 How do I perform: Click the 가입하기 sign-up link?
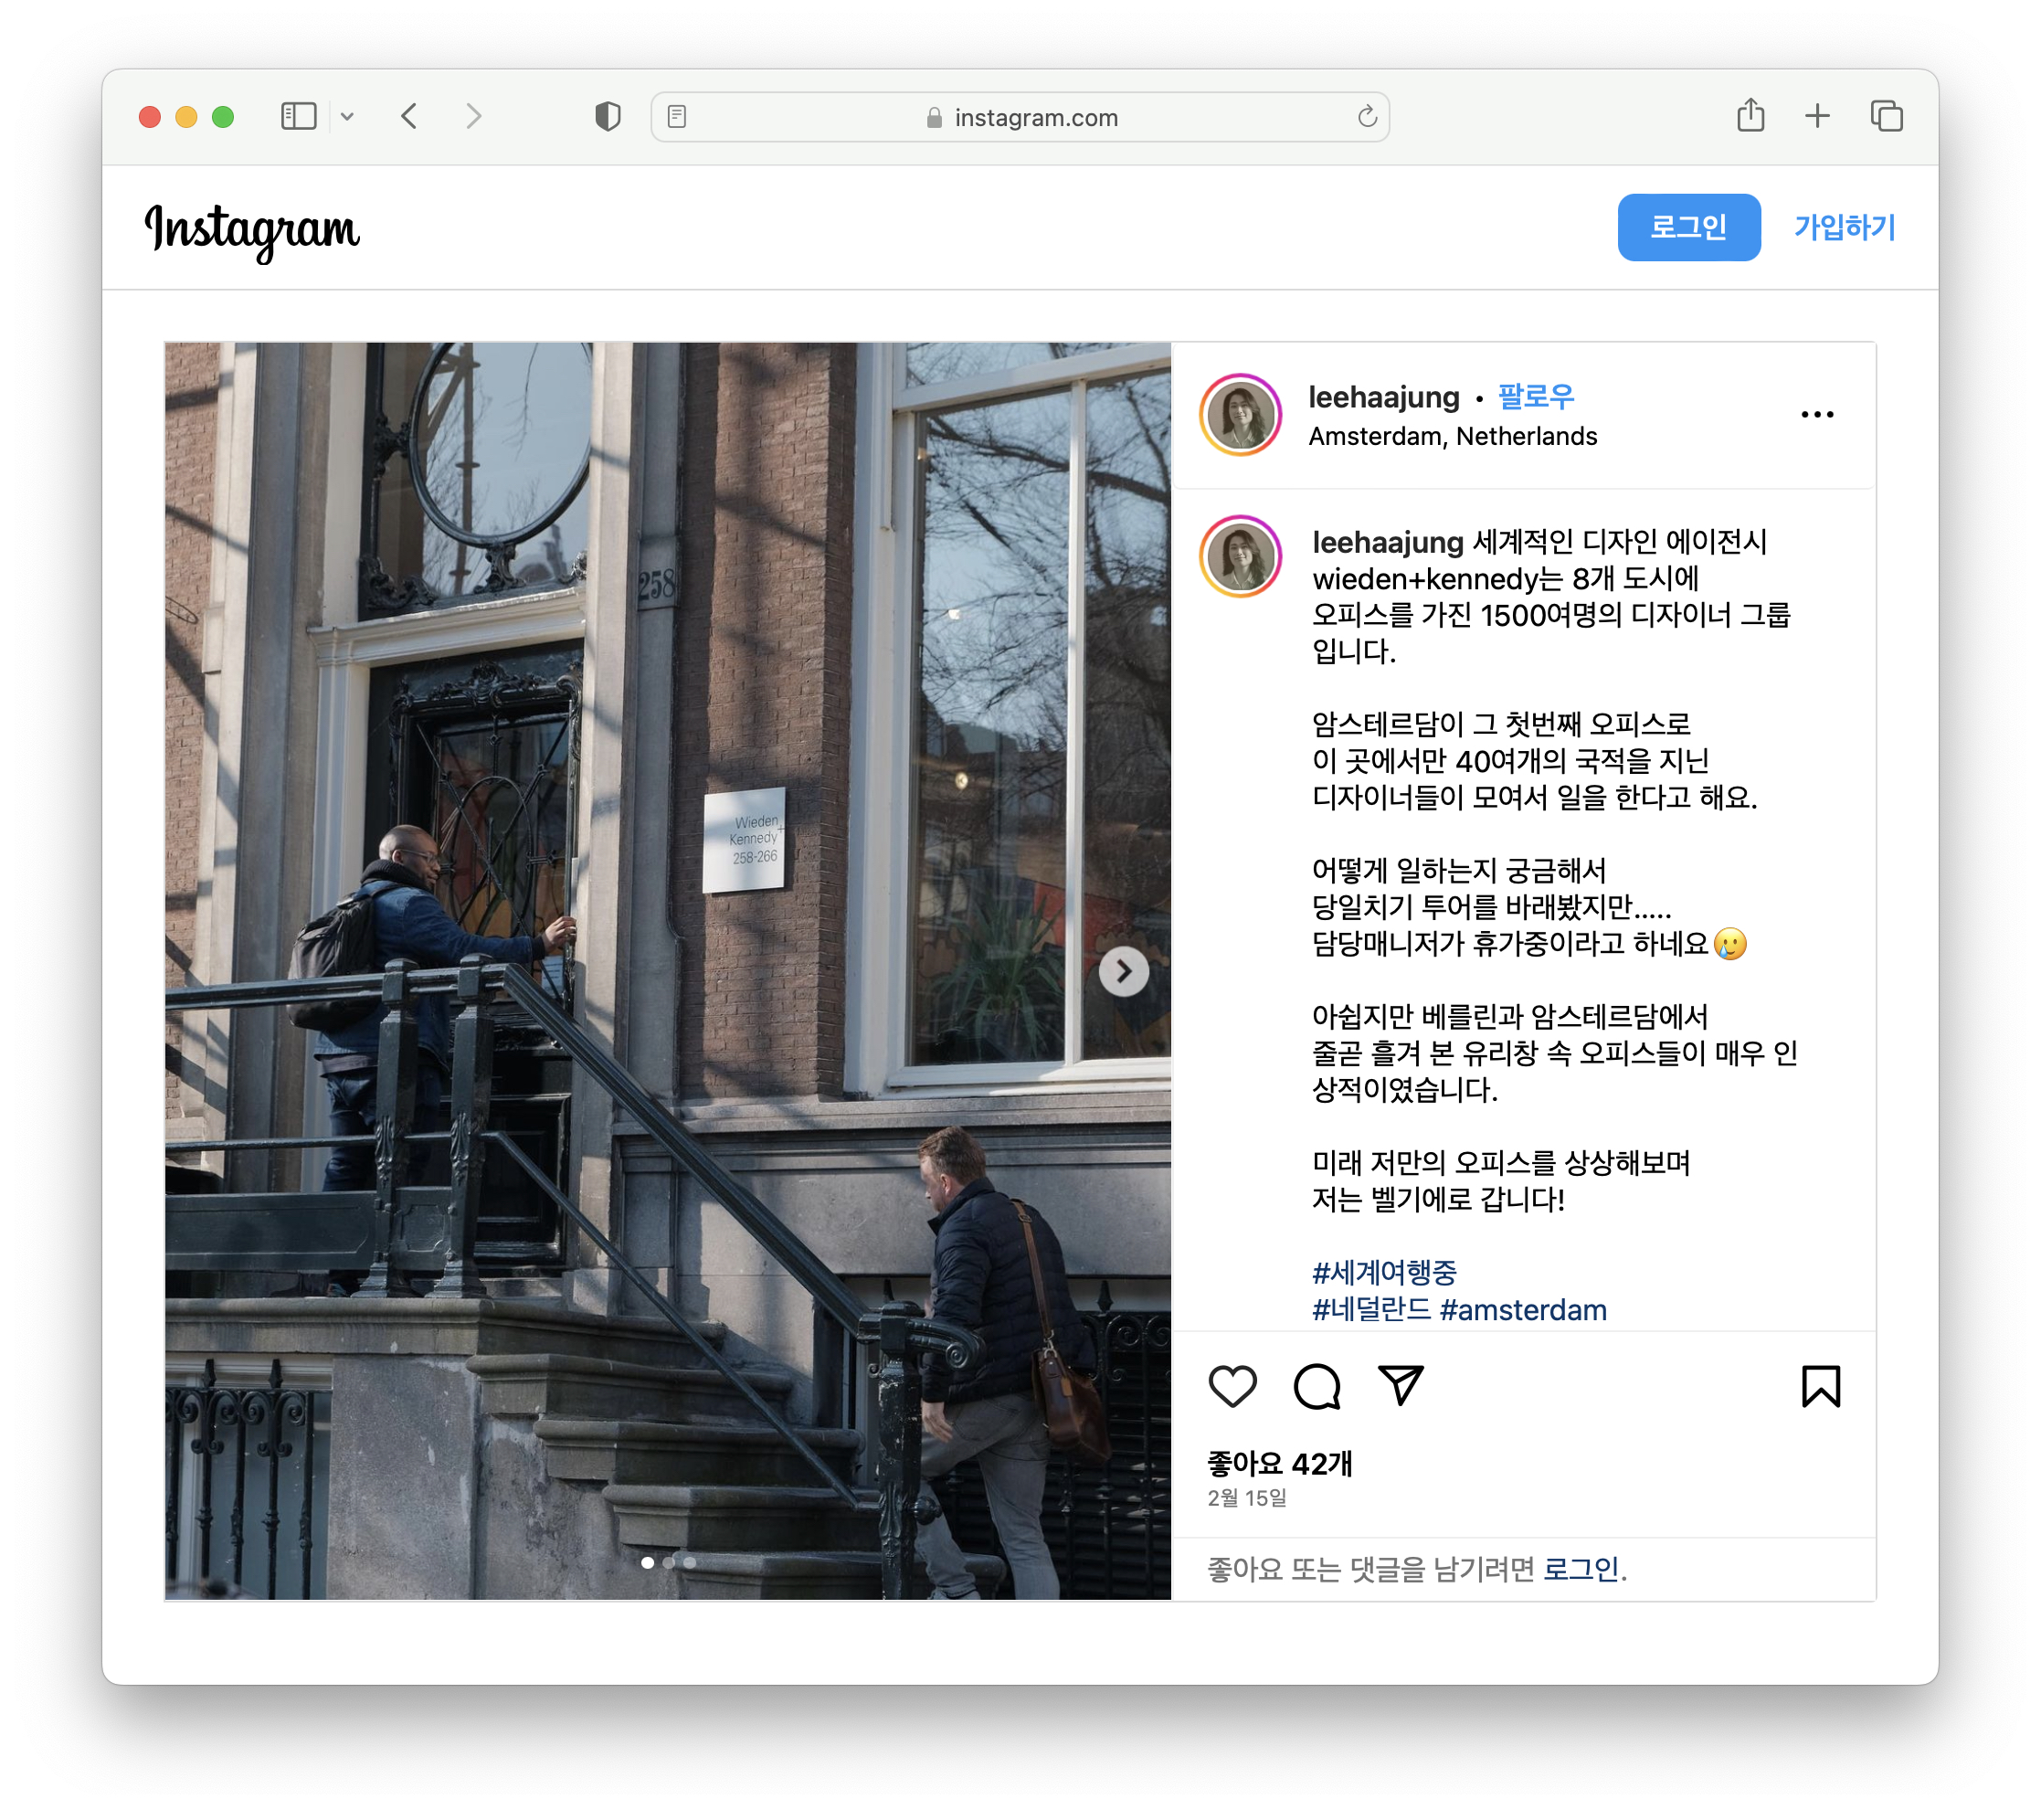pyautogui.click(x=1844, y=228)
